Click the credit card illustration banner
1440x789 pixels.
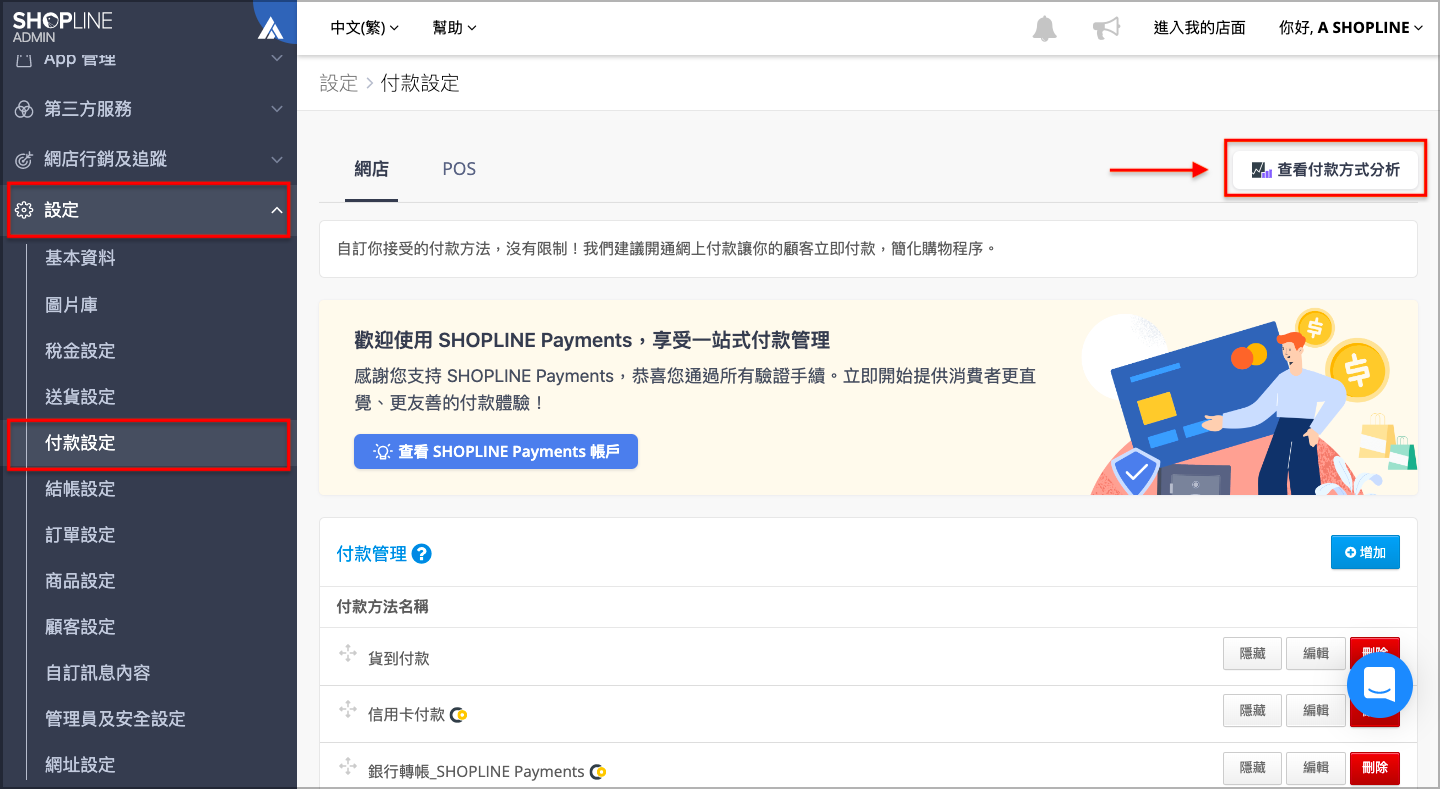1250,403
